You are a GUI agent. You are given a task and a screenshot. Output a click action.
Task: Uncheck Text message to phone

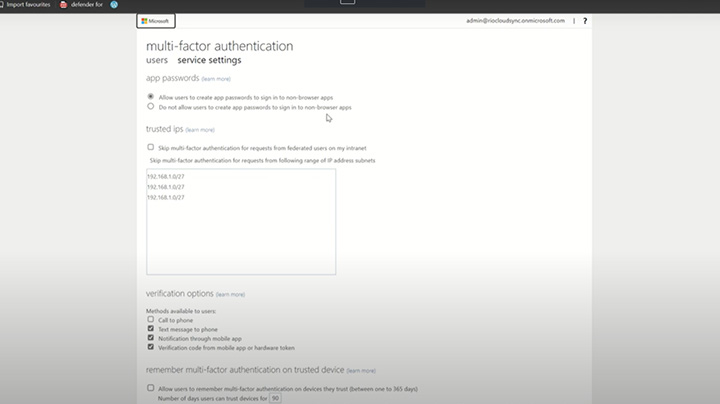[151, 328]
